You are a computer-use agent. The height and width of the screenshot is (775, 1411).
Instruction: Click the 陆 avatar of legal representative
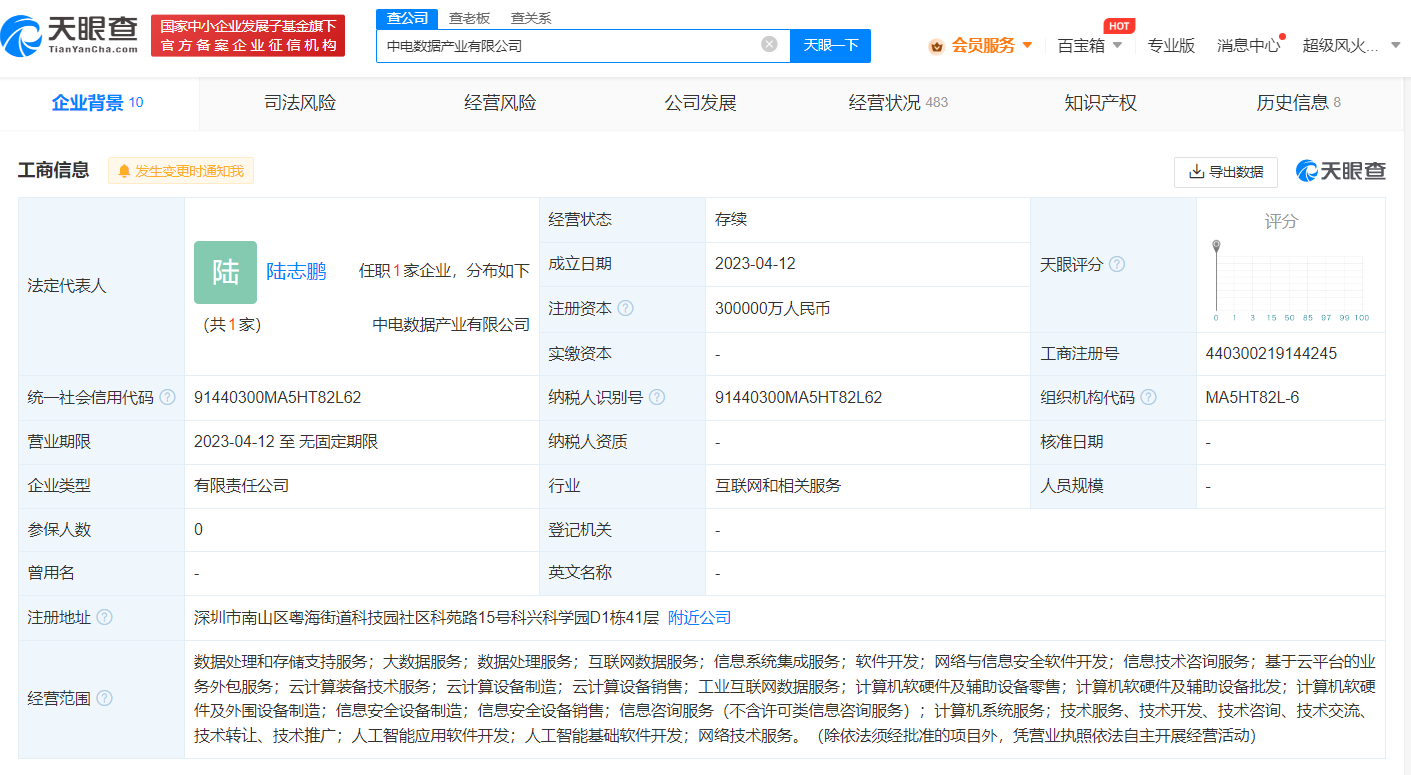tap(225, 272)
